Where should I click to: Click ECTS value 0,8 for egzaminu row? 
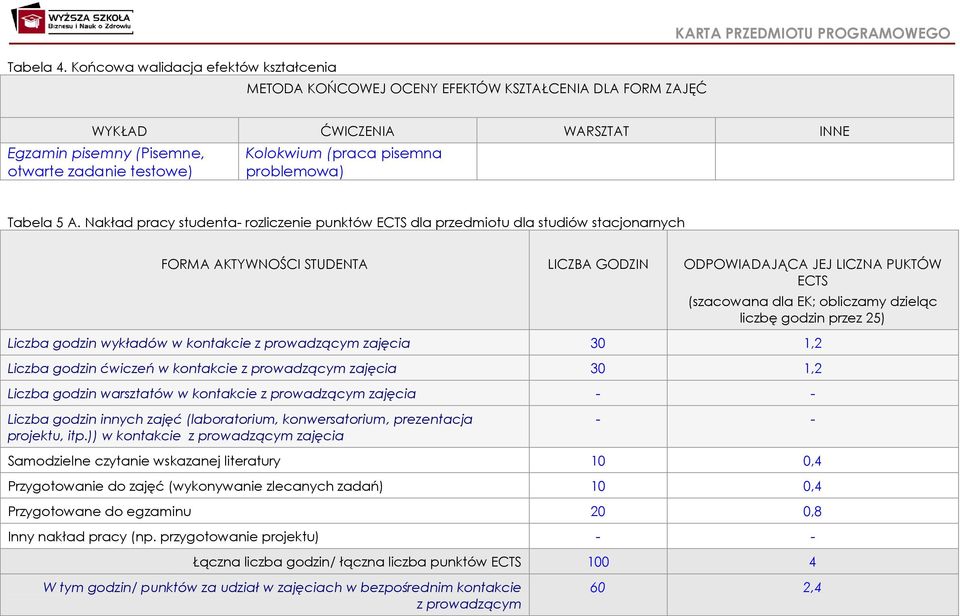coord(812,511)
